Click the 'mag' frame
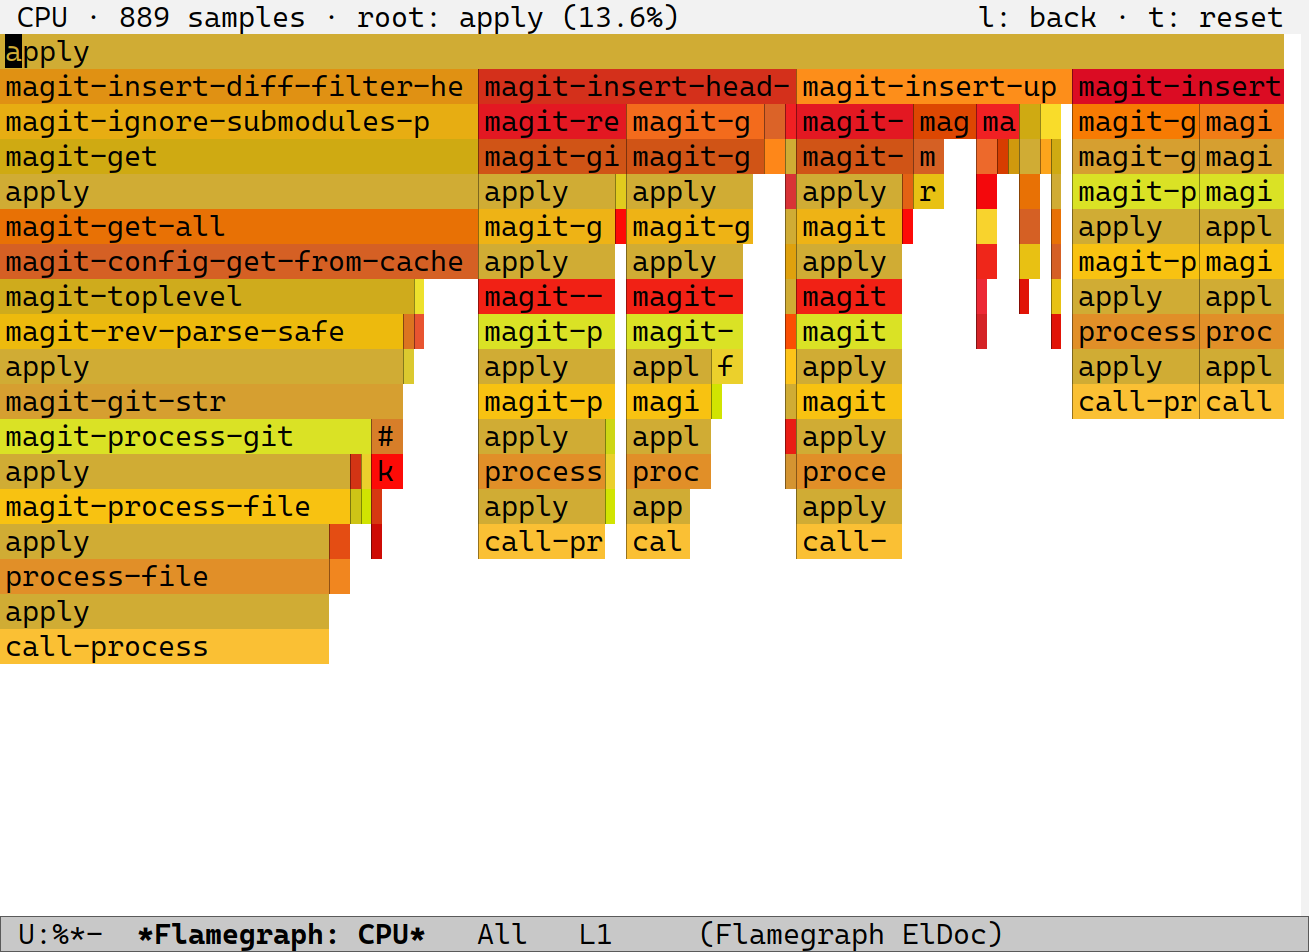Image resolution: width=1316 pixels, height=952 pixels. pos(945,122)
